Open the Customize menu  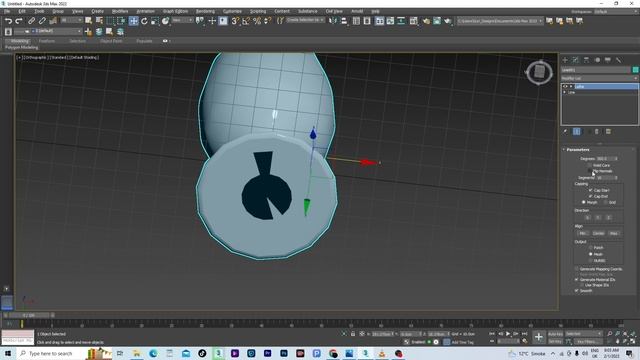pos(232,11)
